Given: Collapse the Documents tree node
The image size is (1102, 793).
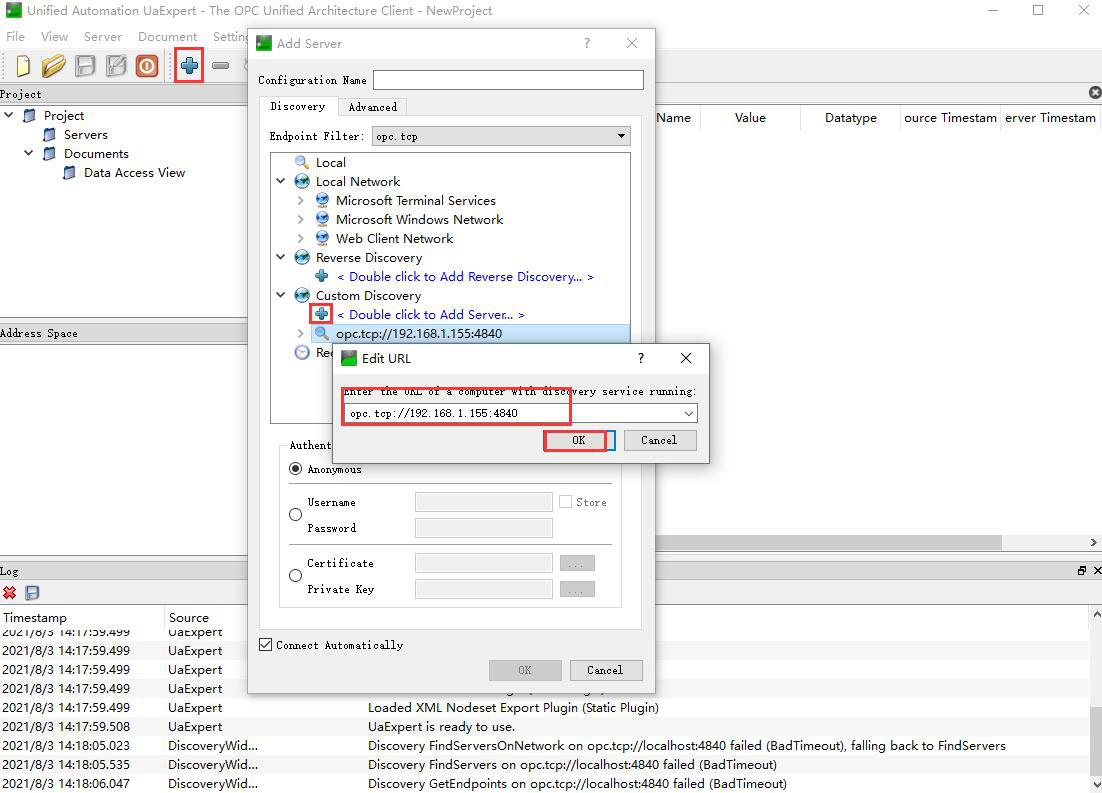Looking at the screenshot, I should click(29, 153).
